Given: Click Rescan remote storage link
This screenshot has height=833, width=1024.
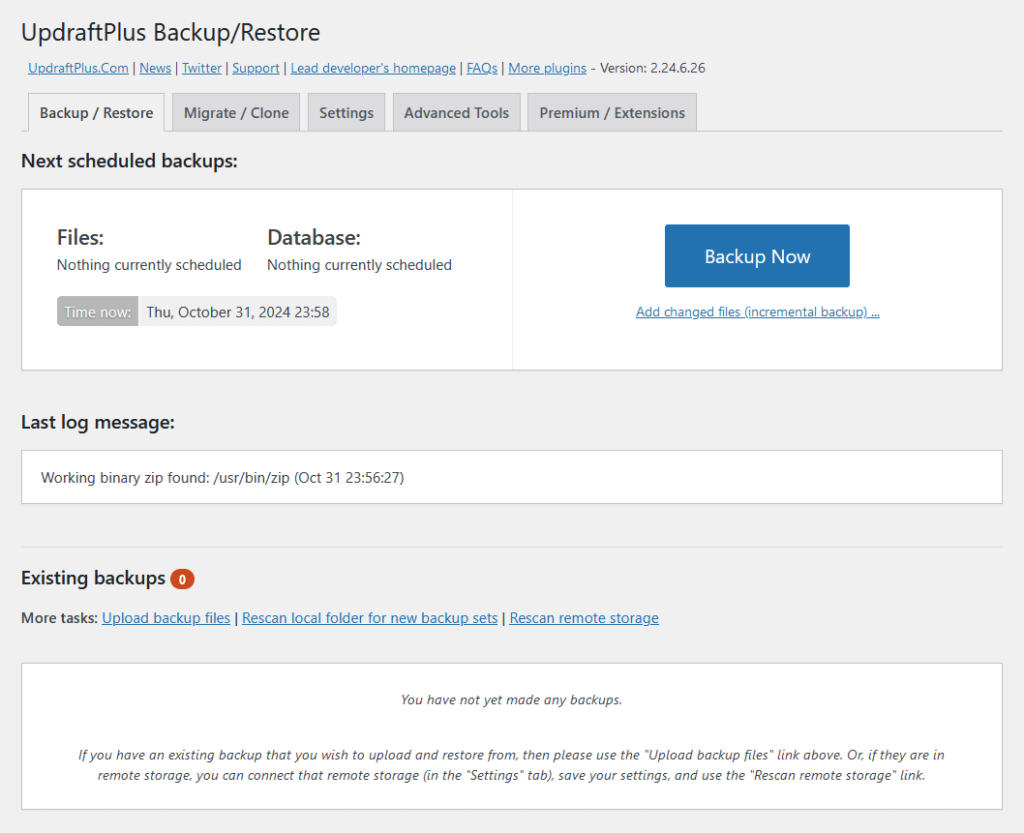Looking at the screenshot, I should pos(584,618).
